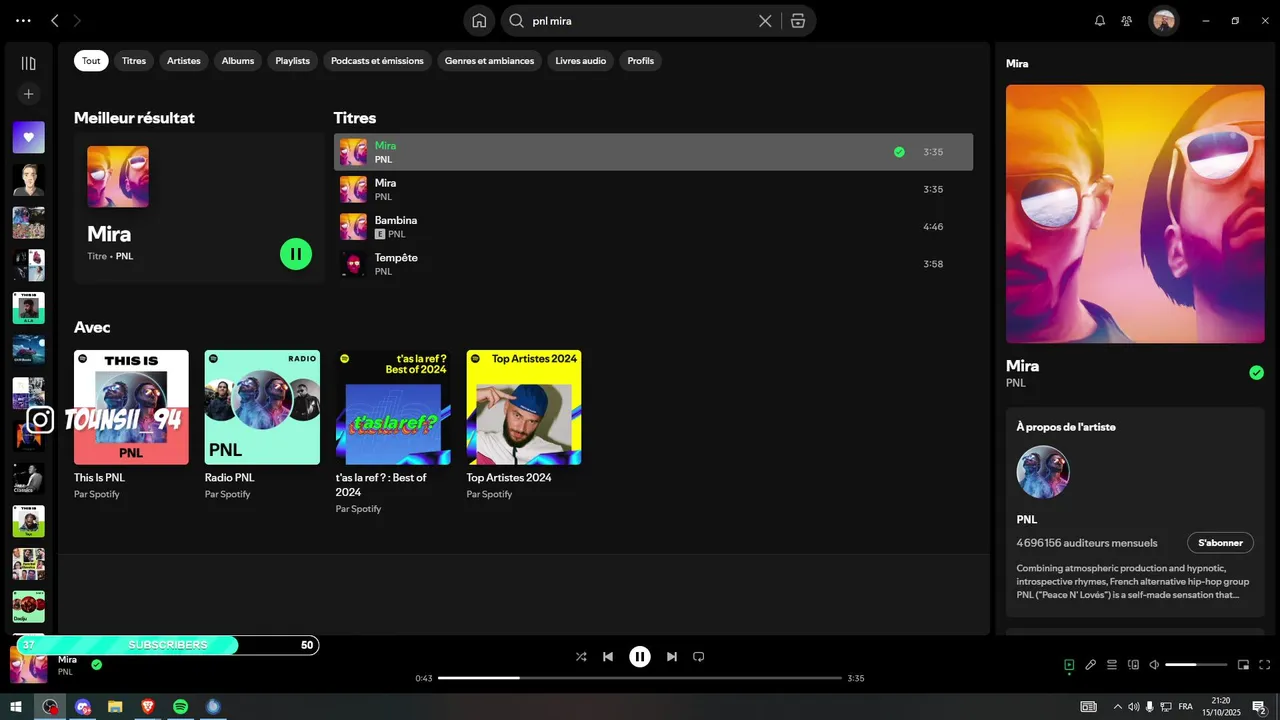The height and width of the screenshot is (720, 1280).
Task: Toggle saved checkmark in right Mira panel
Action: (1256, 373)
